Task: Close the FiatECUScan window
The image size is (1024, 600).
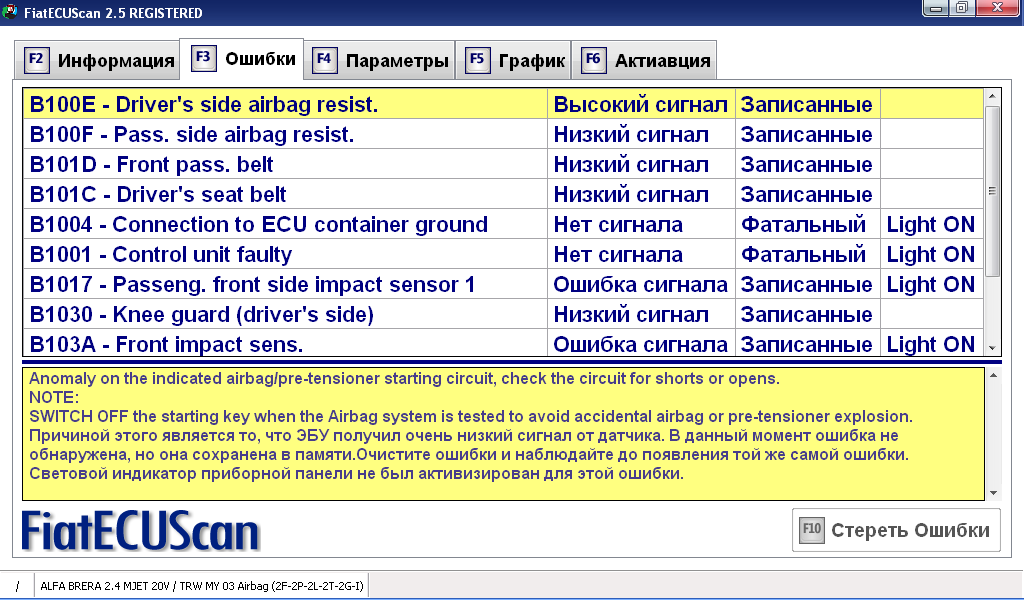Action: pyautogui.click(x=997, y=8)
